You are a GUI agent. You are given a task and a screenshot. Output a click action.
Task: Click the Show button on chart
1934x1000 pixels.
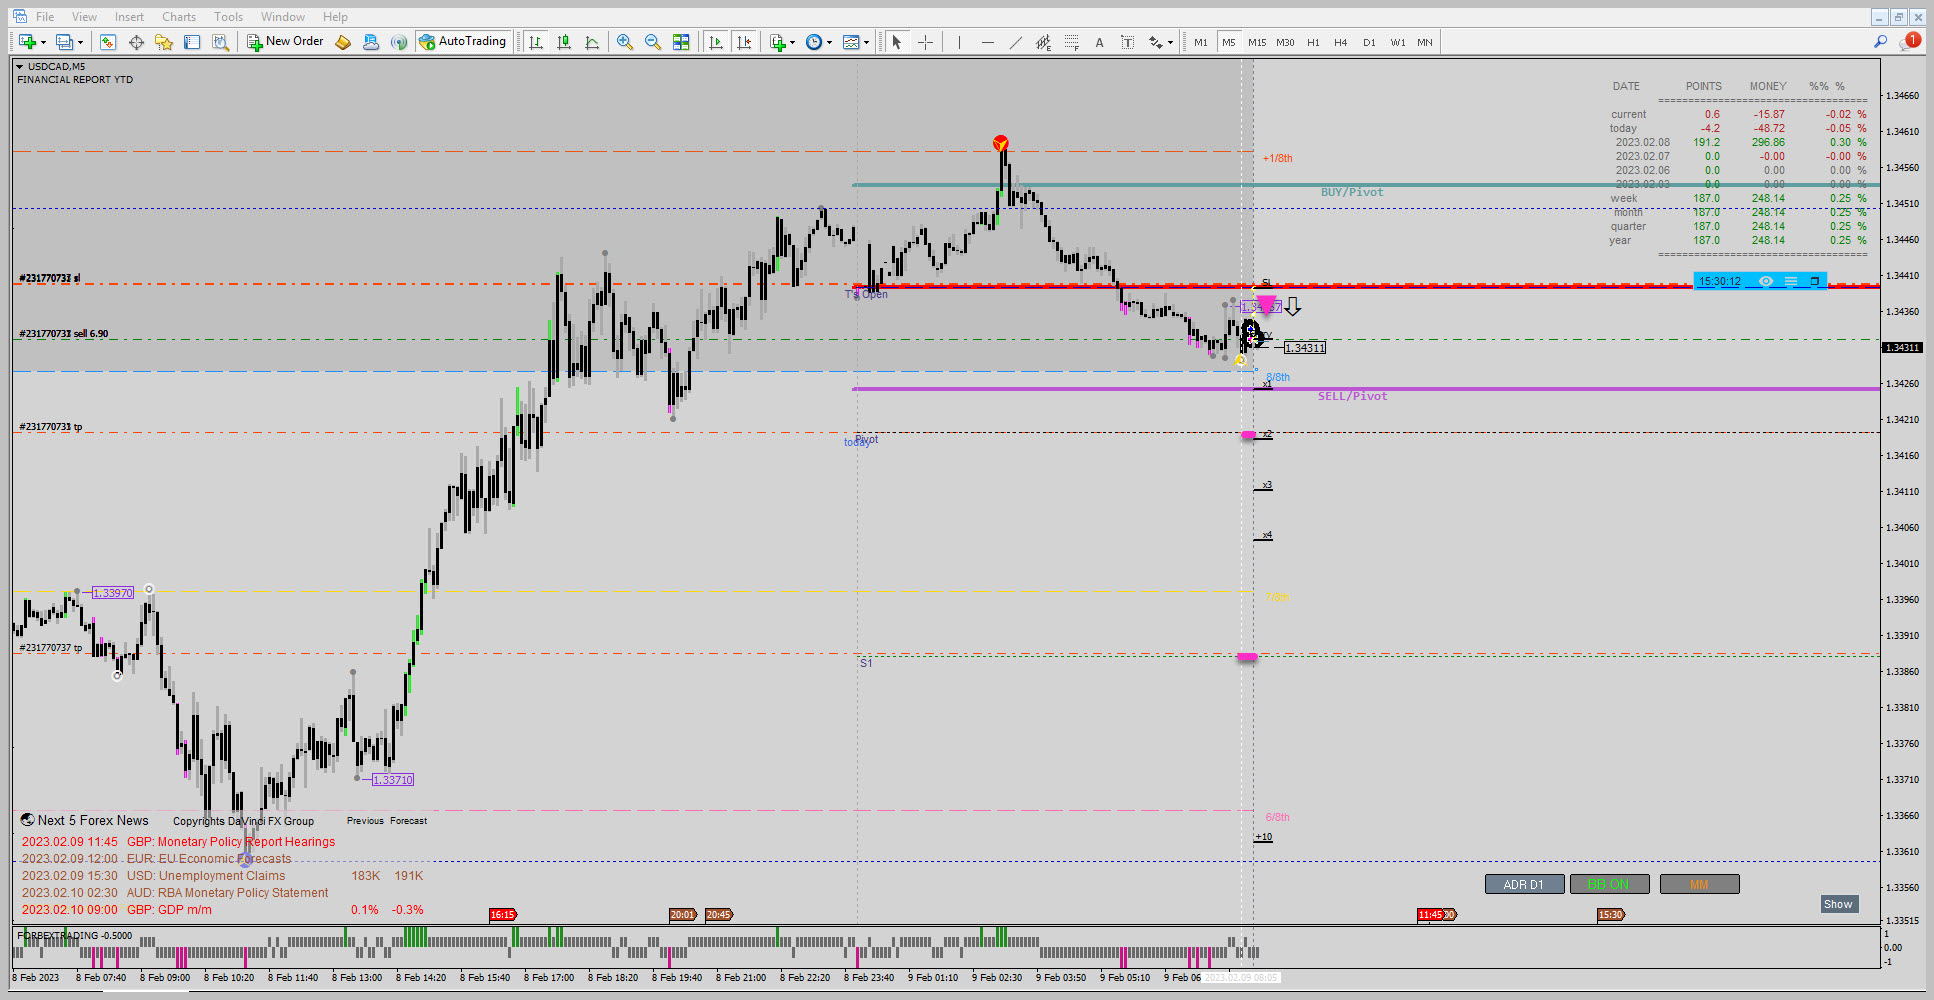[1838, 904]
